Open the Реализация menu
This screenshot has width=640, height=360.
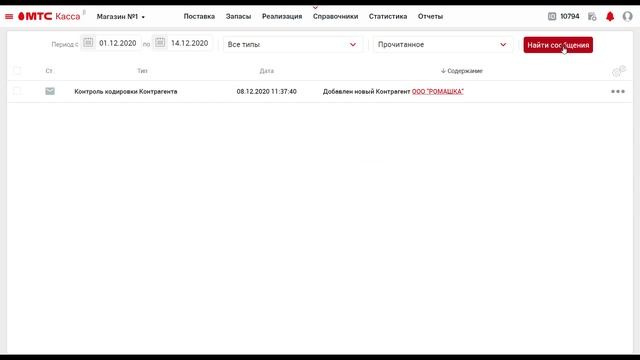click(282, 16)
